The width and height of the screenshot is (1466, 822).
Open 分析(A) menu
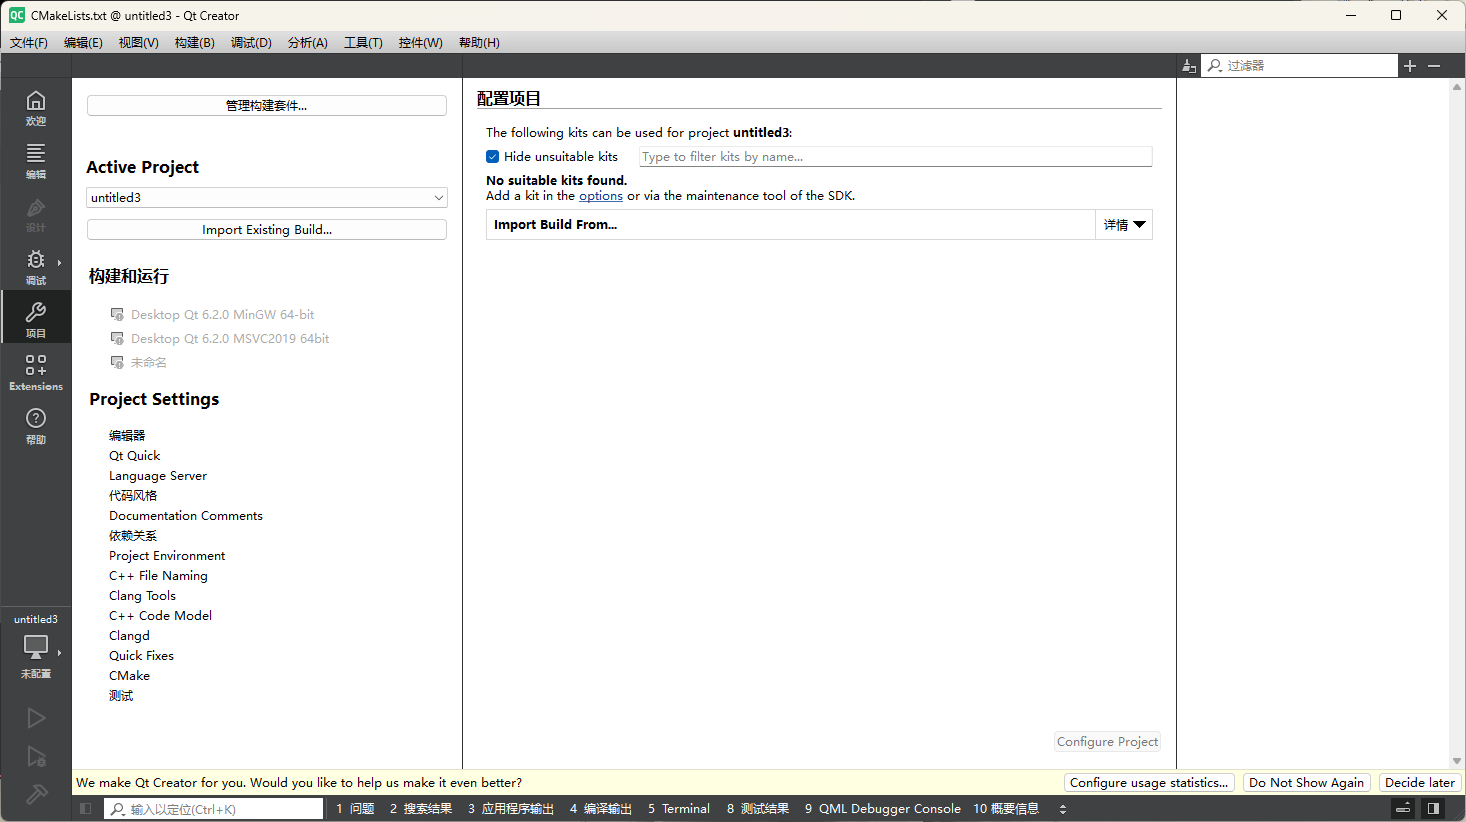click(307, 43)
